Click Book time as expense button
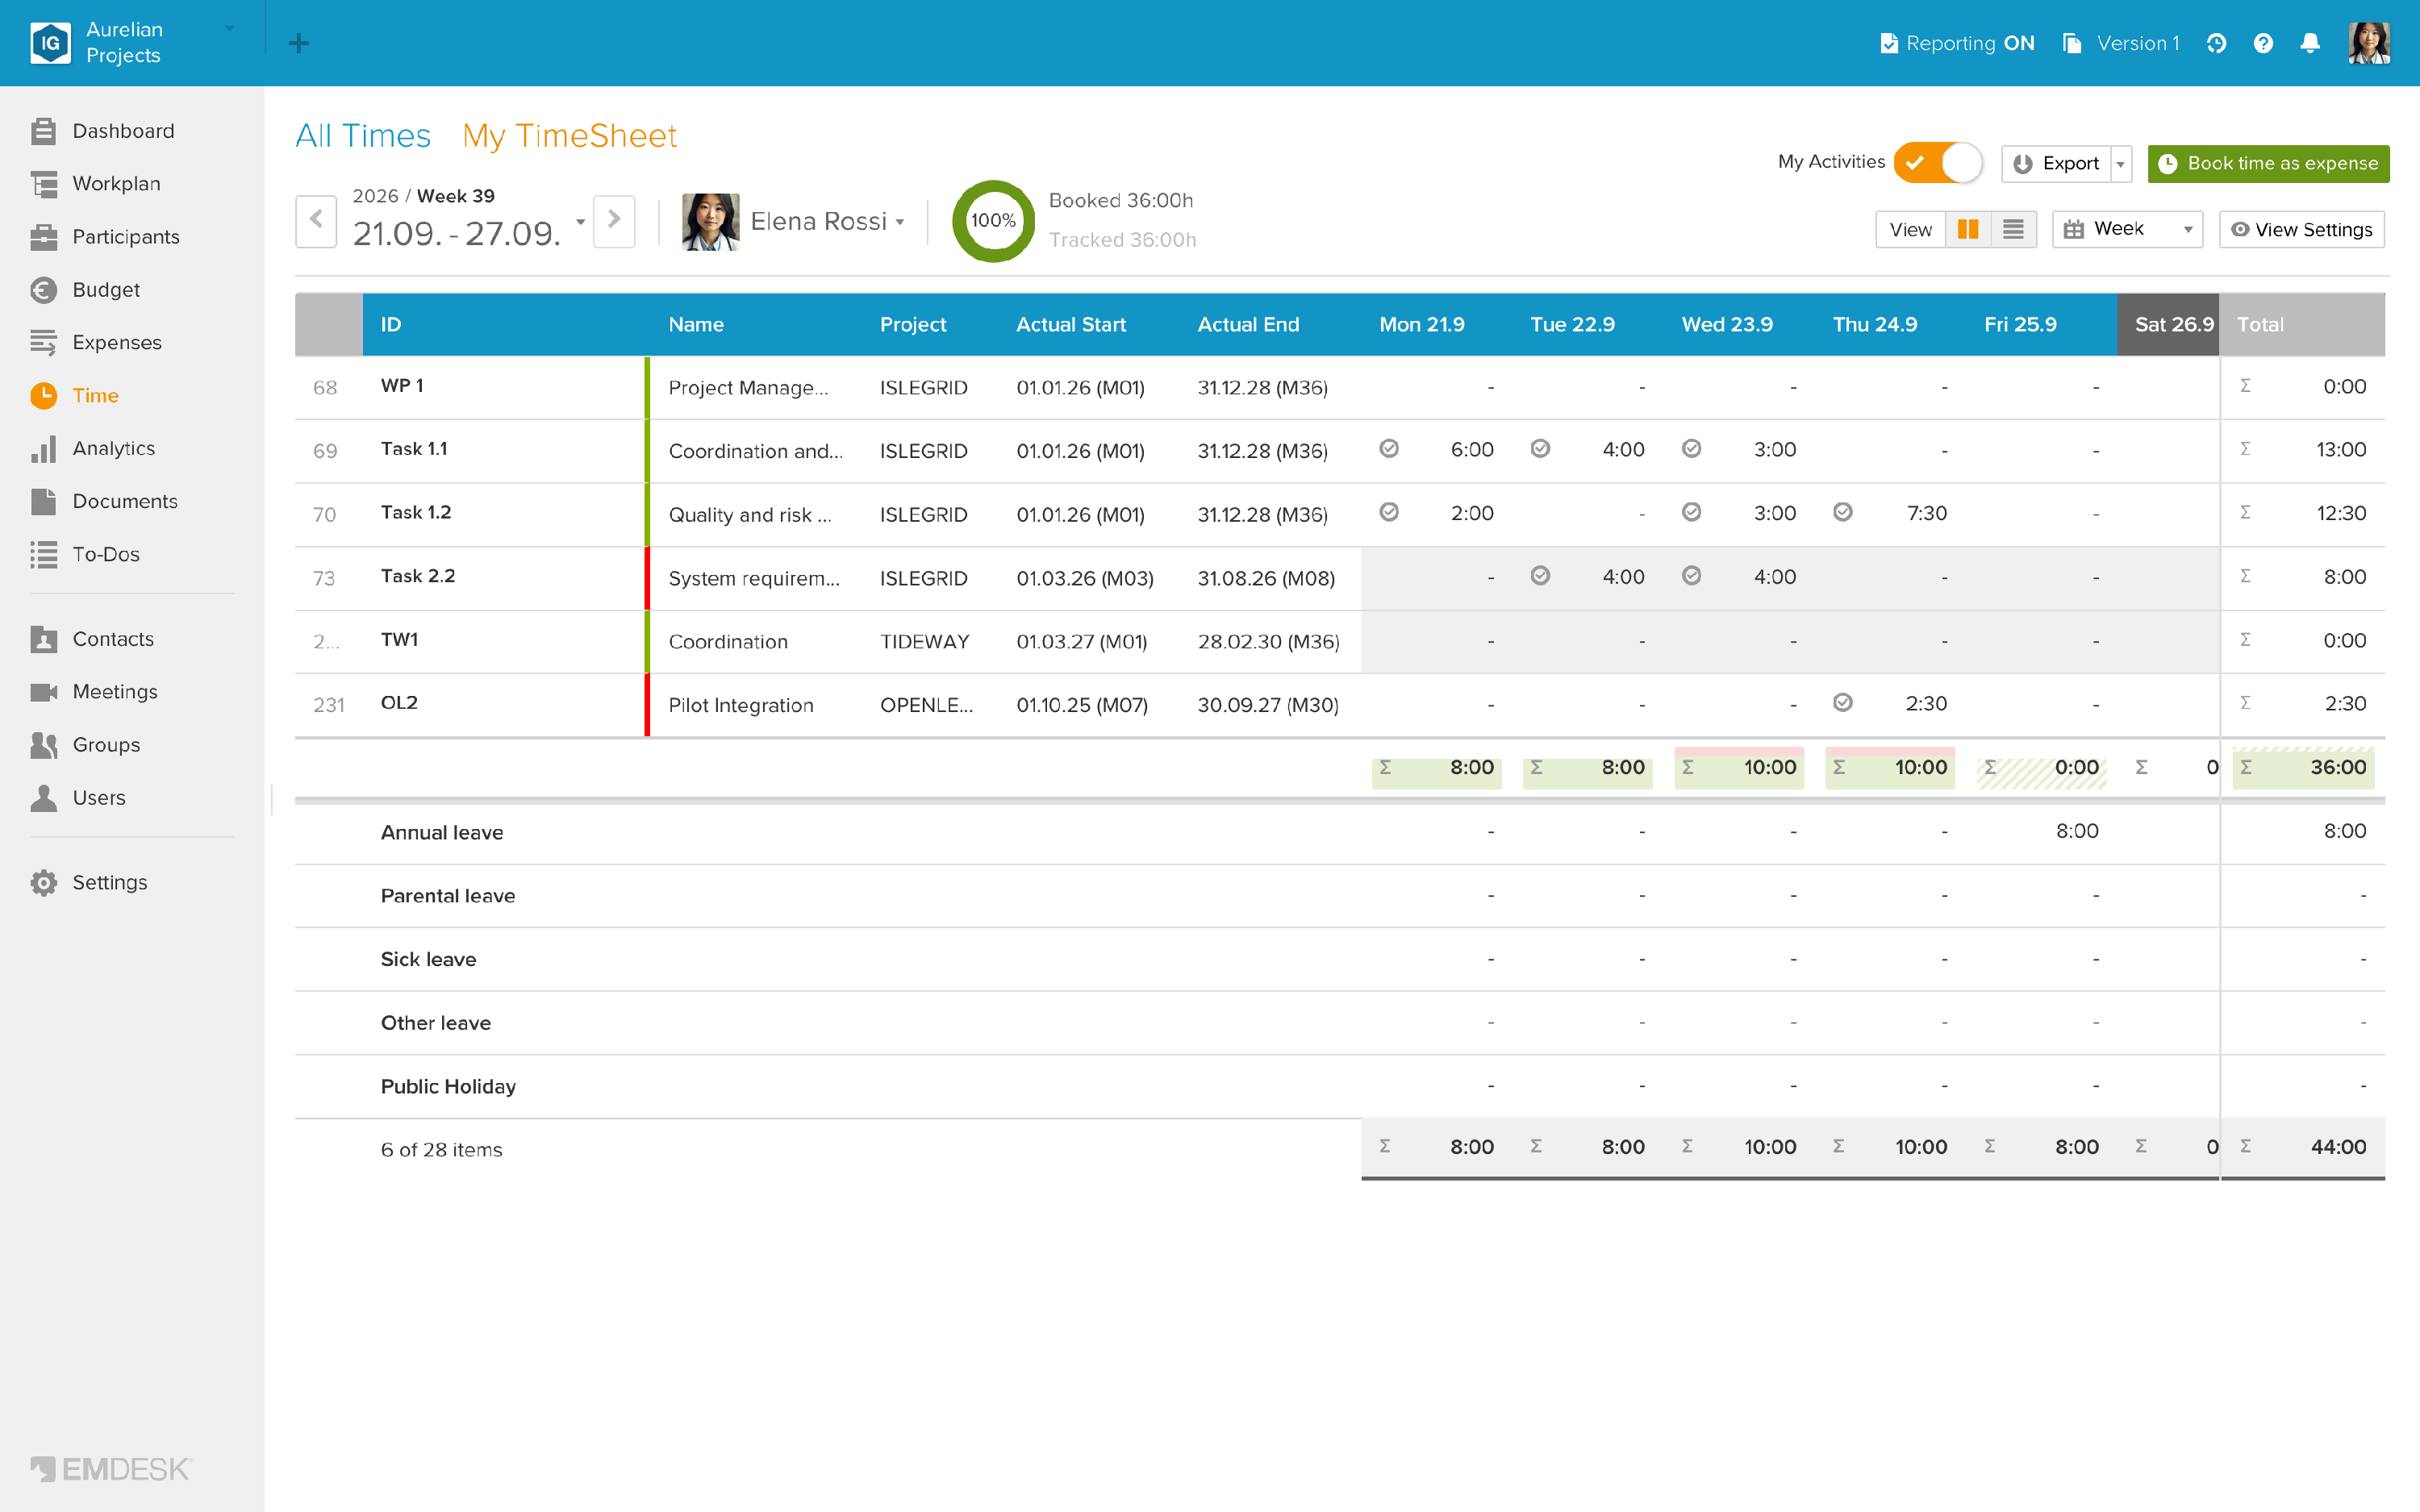The height and width of the screenshot is (1512, 2420). point(2268,164)
